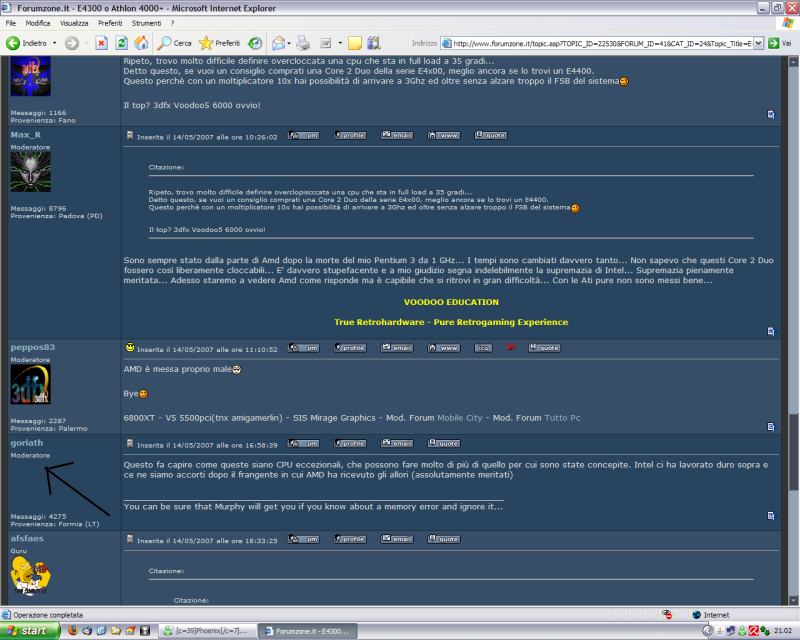This screenshot has width=800, height=640.
Task: Click Max_R's alien face avatar
Action: click(x=31, y=172)
